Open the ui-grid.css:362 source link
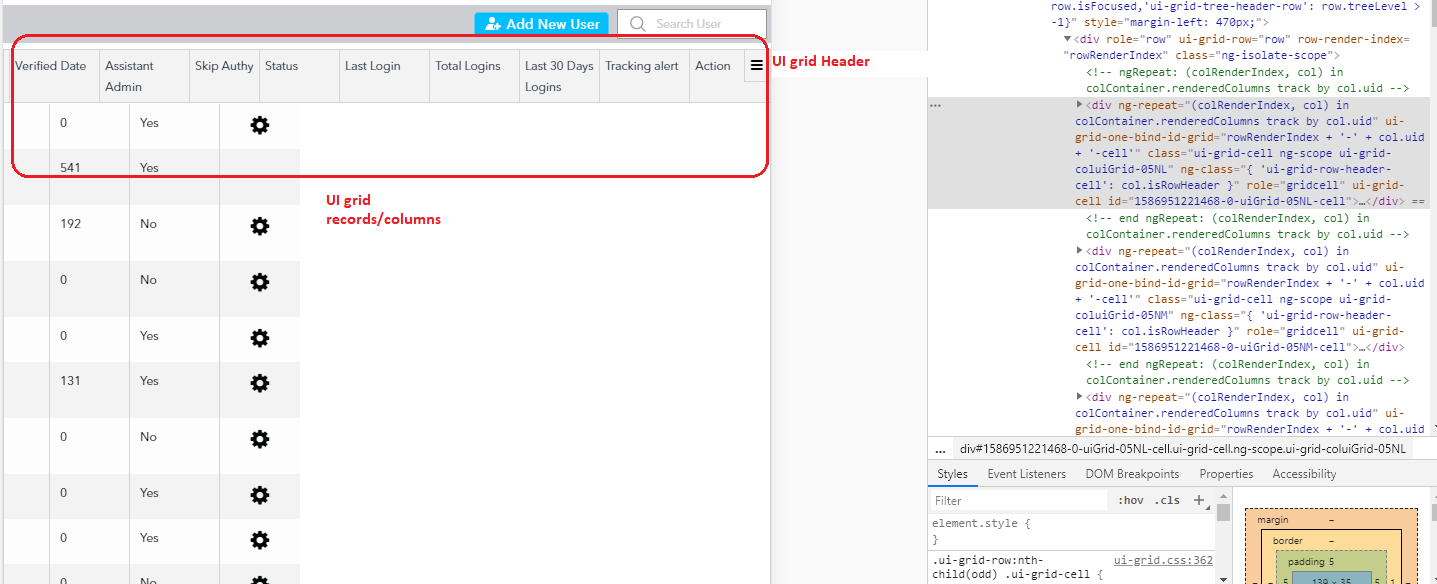 click(x=1163, y=561)
